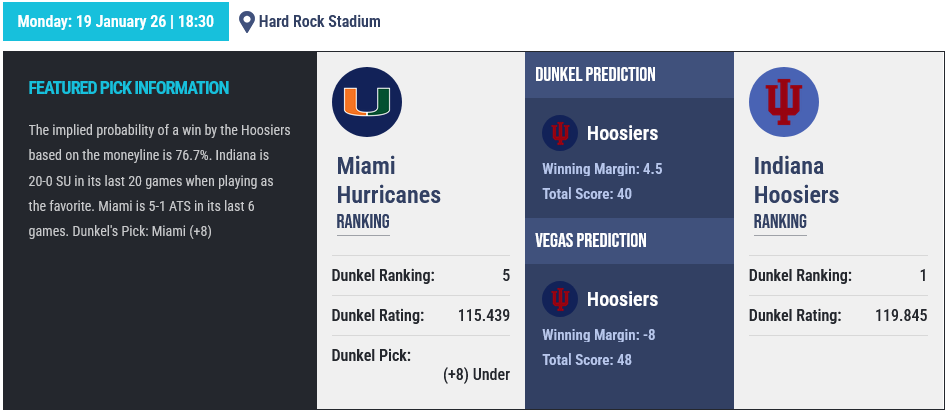Click the large Indiana Hoosiers logo

pos(784,102)
